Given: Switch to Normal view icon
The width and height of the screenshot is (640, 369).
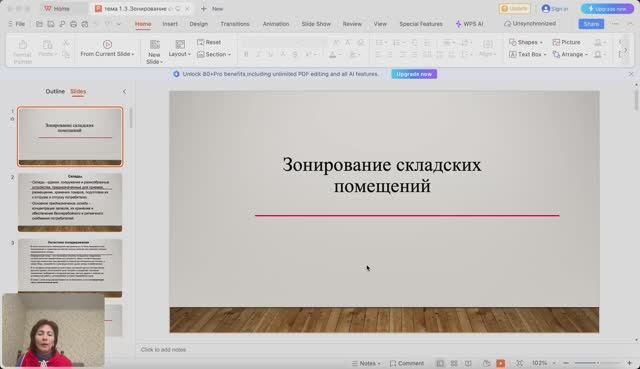Looking at the screenshot, I should 440,363.
